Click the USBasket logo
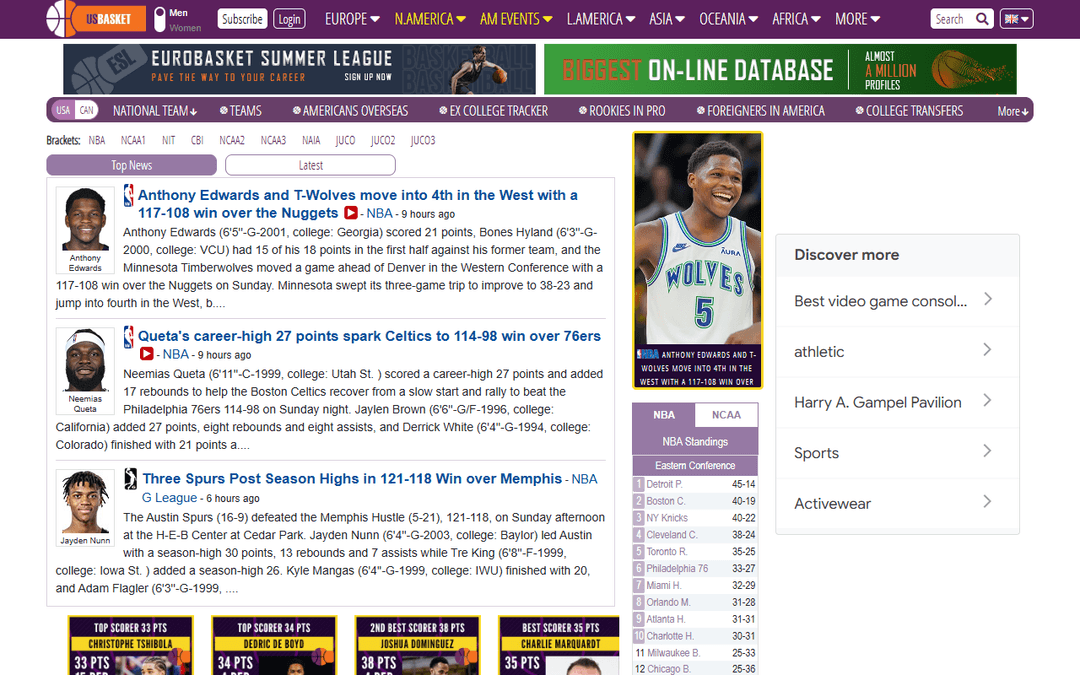The width and height of the screenshot is (1080, 675). 96,19
